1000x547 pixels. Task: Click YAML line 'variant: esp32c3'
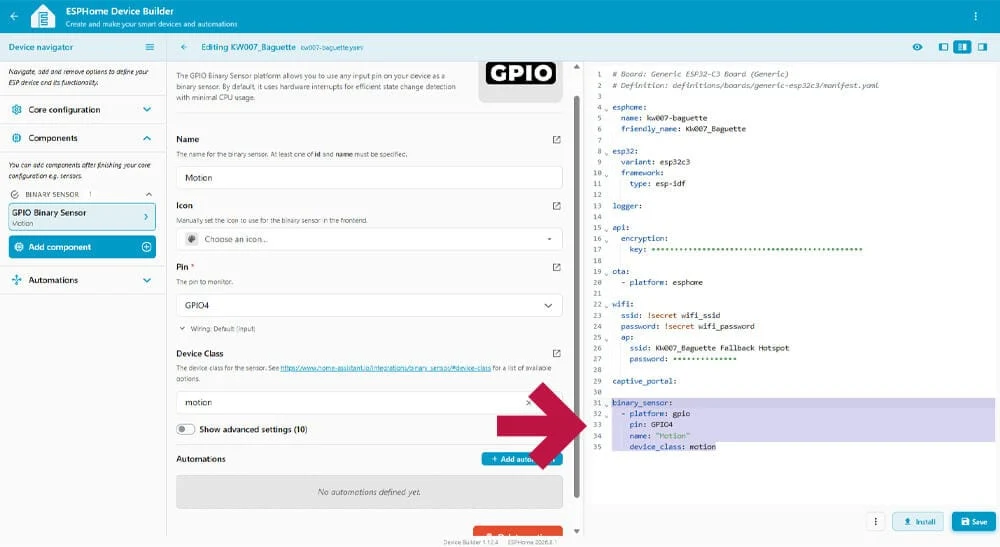tap(655, 162)
